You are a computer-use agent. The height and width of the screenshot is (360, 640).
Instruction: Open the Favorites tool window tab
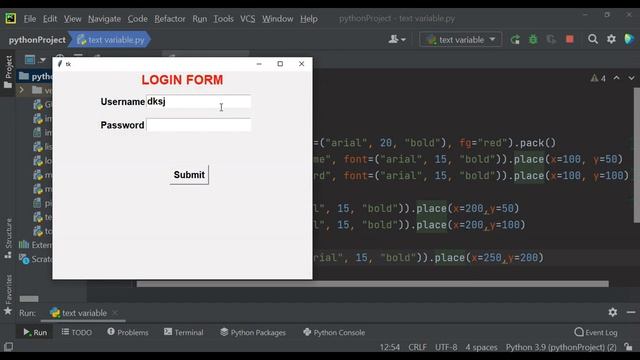[x=8, y=294]
